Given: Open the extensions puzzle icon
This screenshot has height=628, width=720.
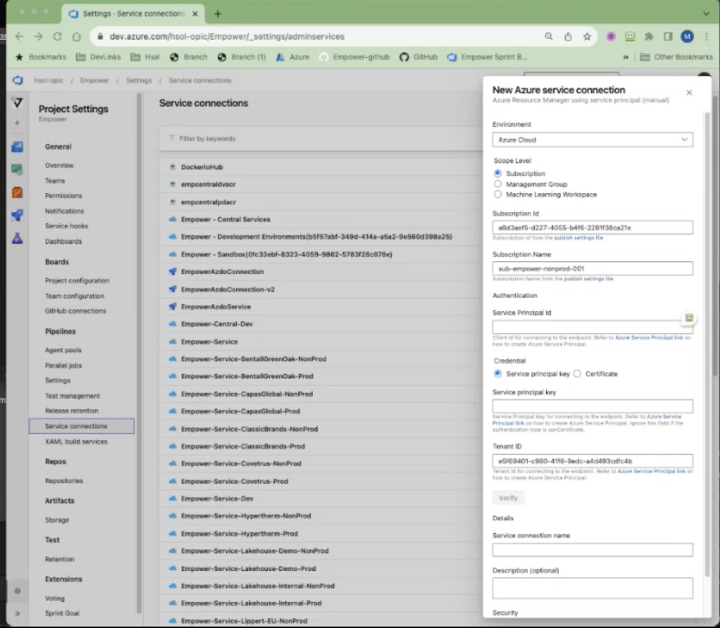Looking at the screenshot, I should pos(649,36).
